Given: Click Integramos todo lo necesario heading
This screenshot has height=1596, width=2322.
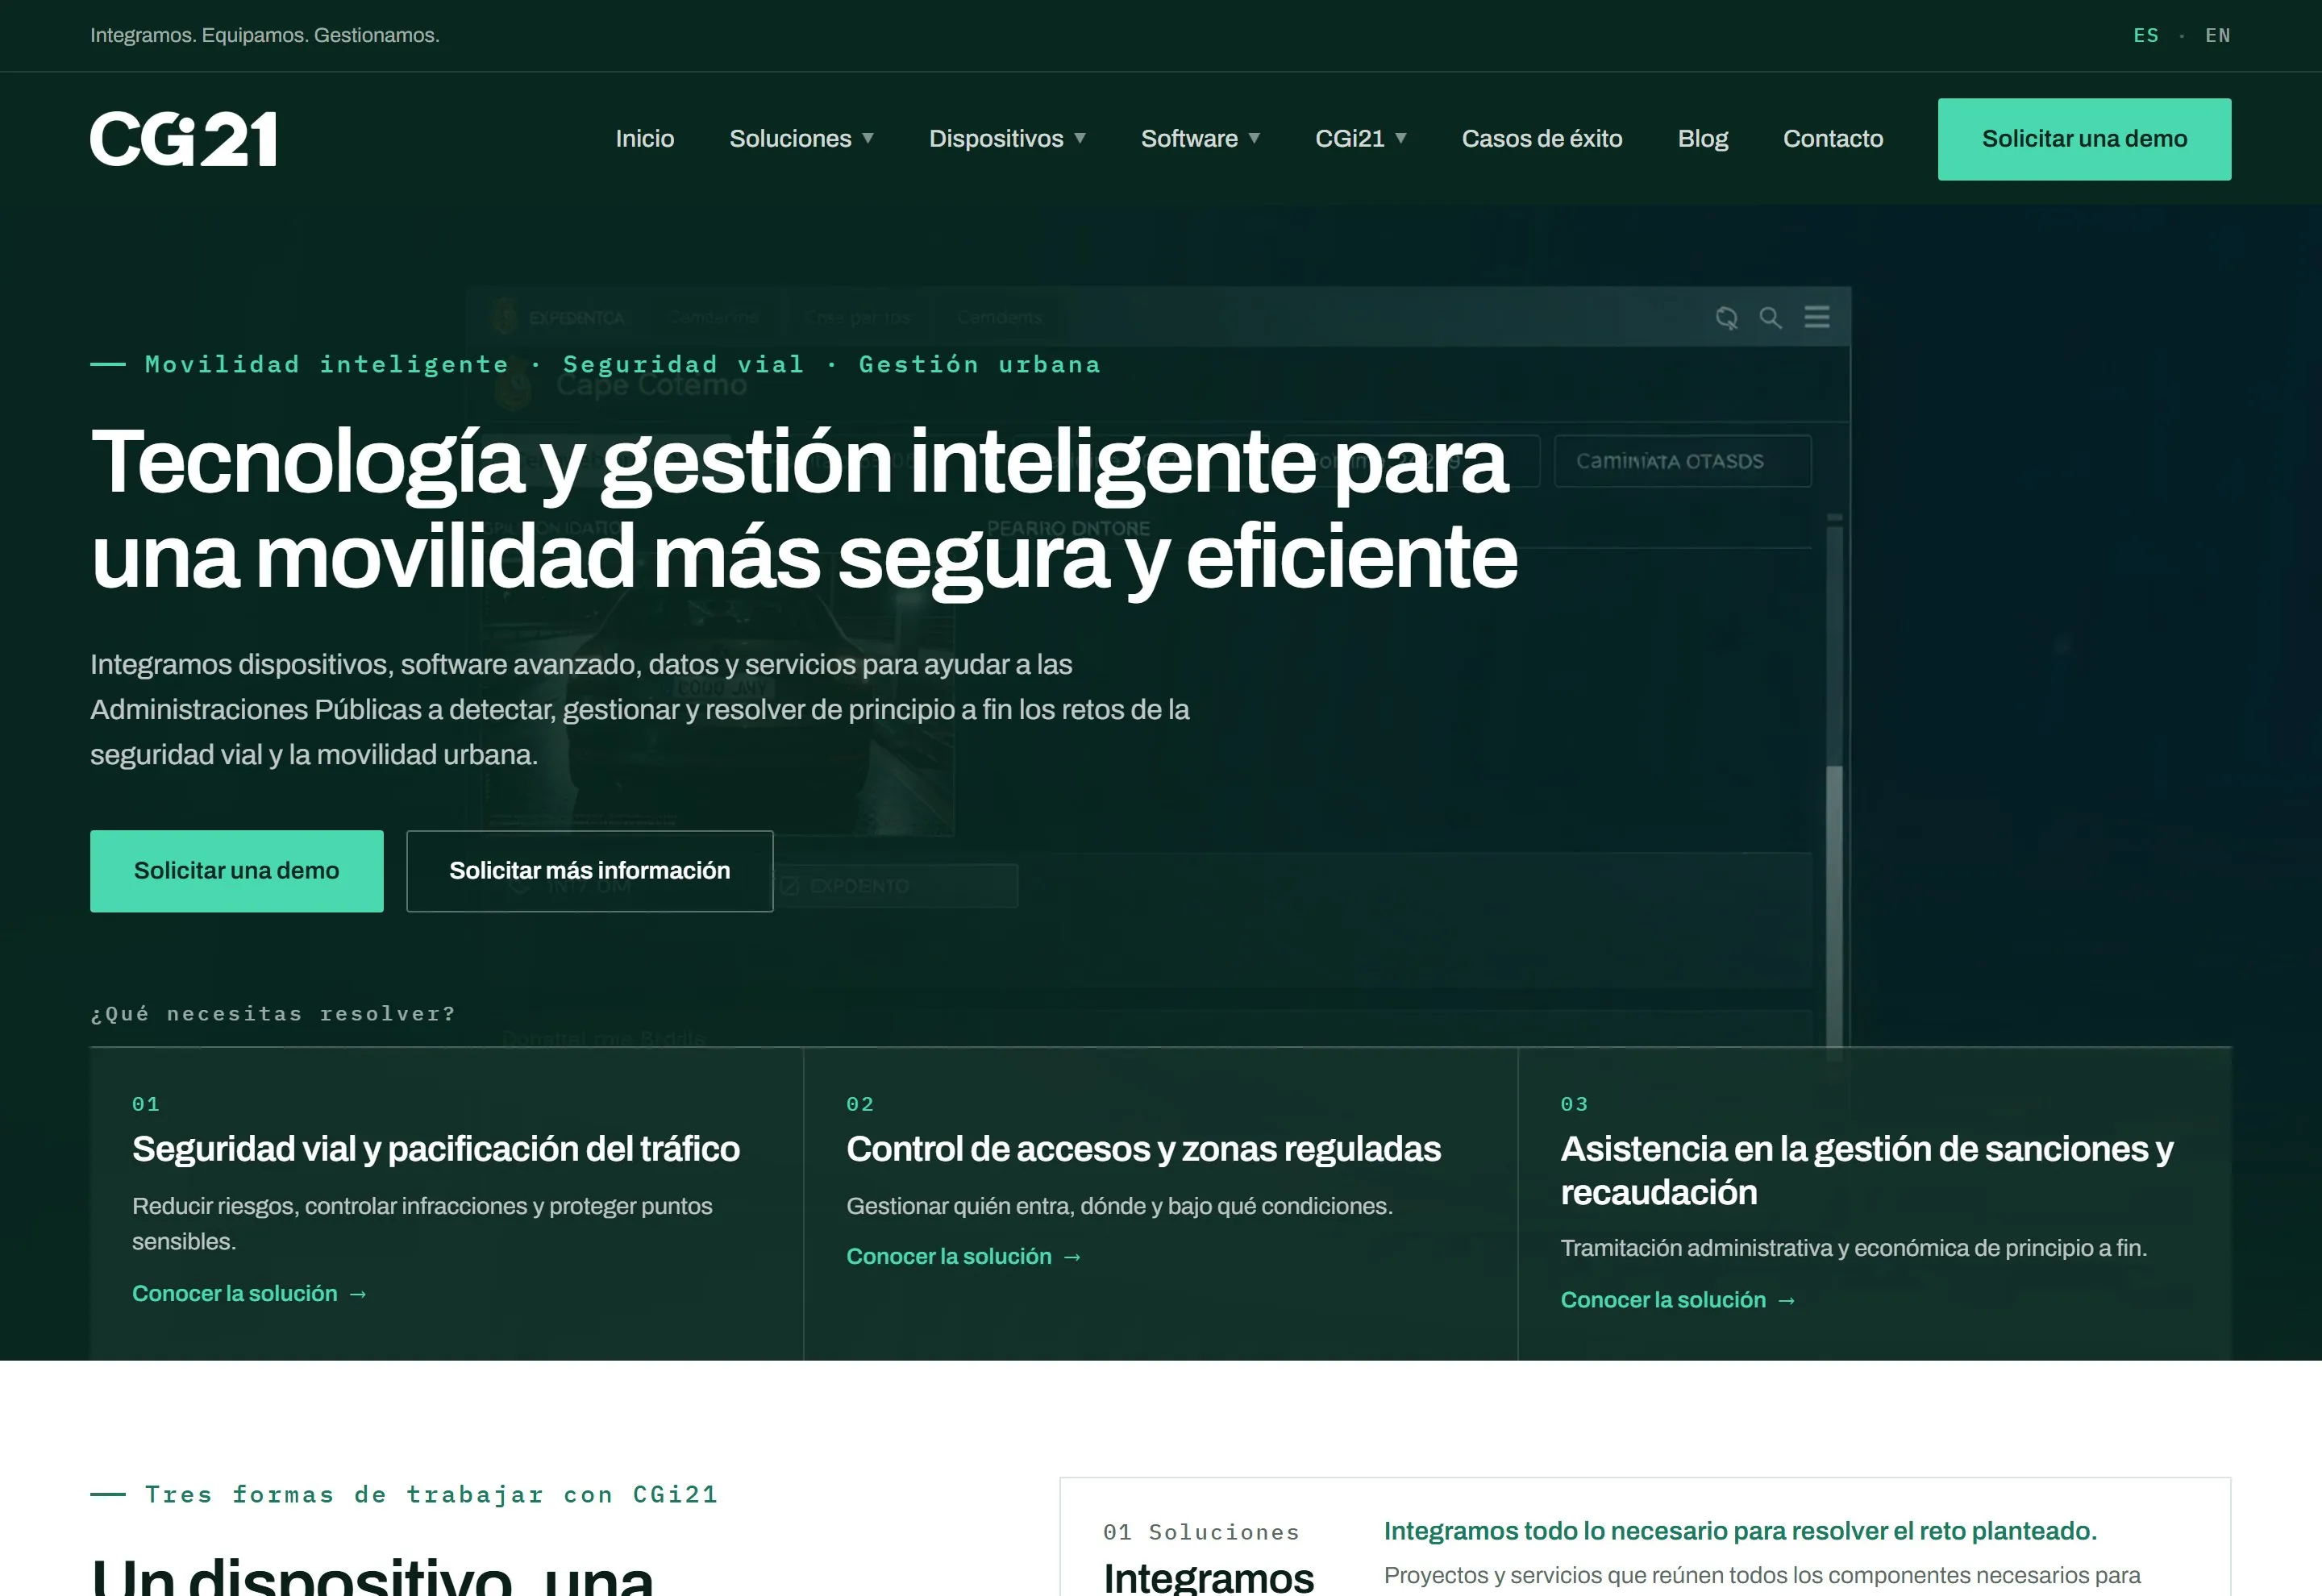Looking at the screenshot, I should pos(1740,1531).
